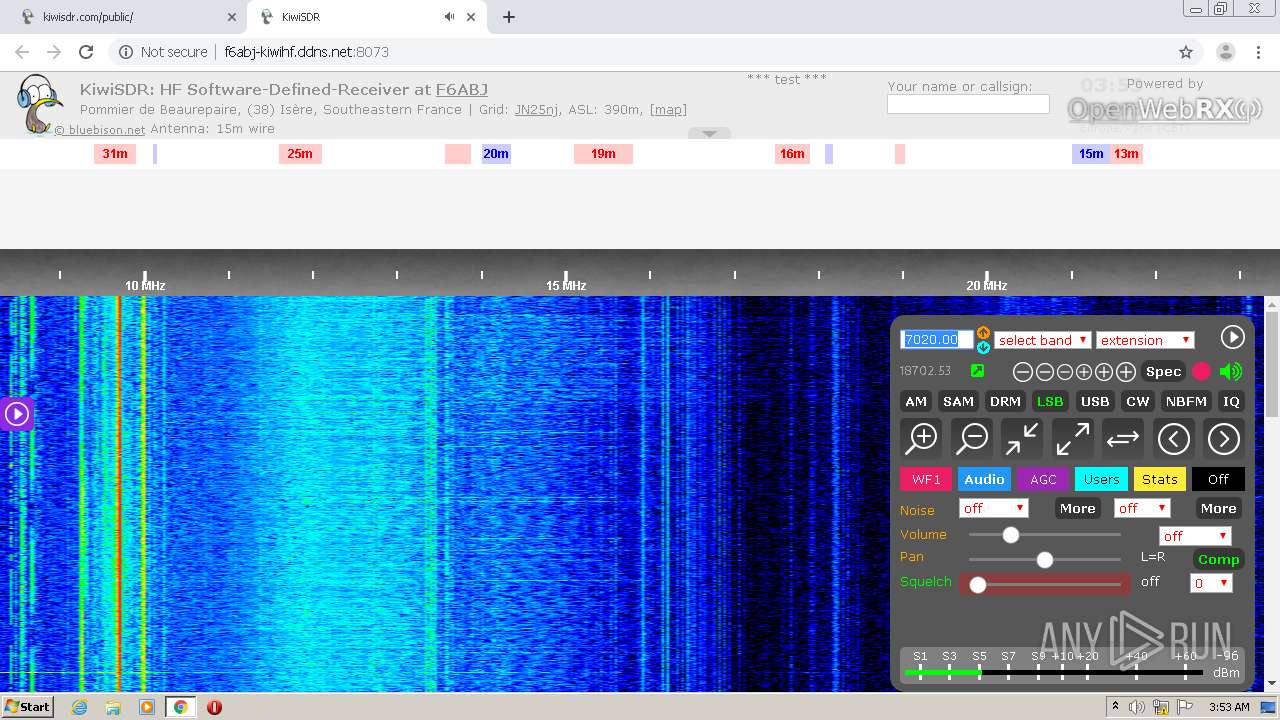Image resolution: width=1280 pixels, height=720 pixels.
Task: Click the purple play button on left edge
Action: 17,413
